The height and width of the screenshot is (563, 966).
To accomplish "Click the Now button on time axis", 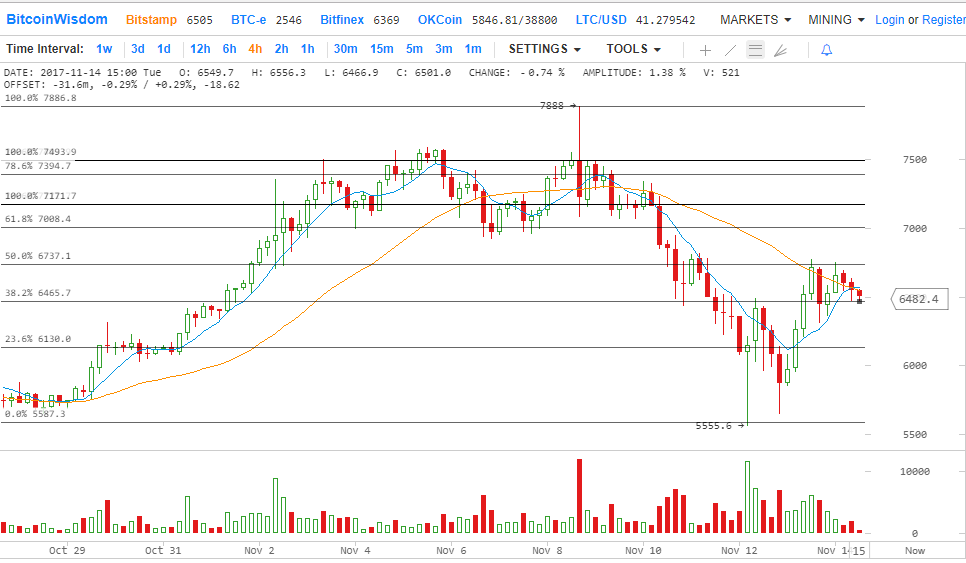I will pos(914,550).
